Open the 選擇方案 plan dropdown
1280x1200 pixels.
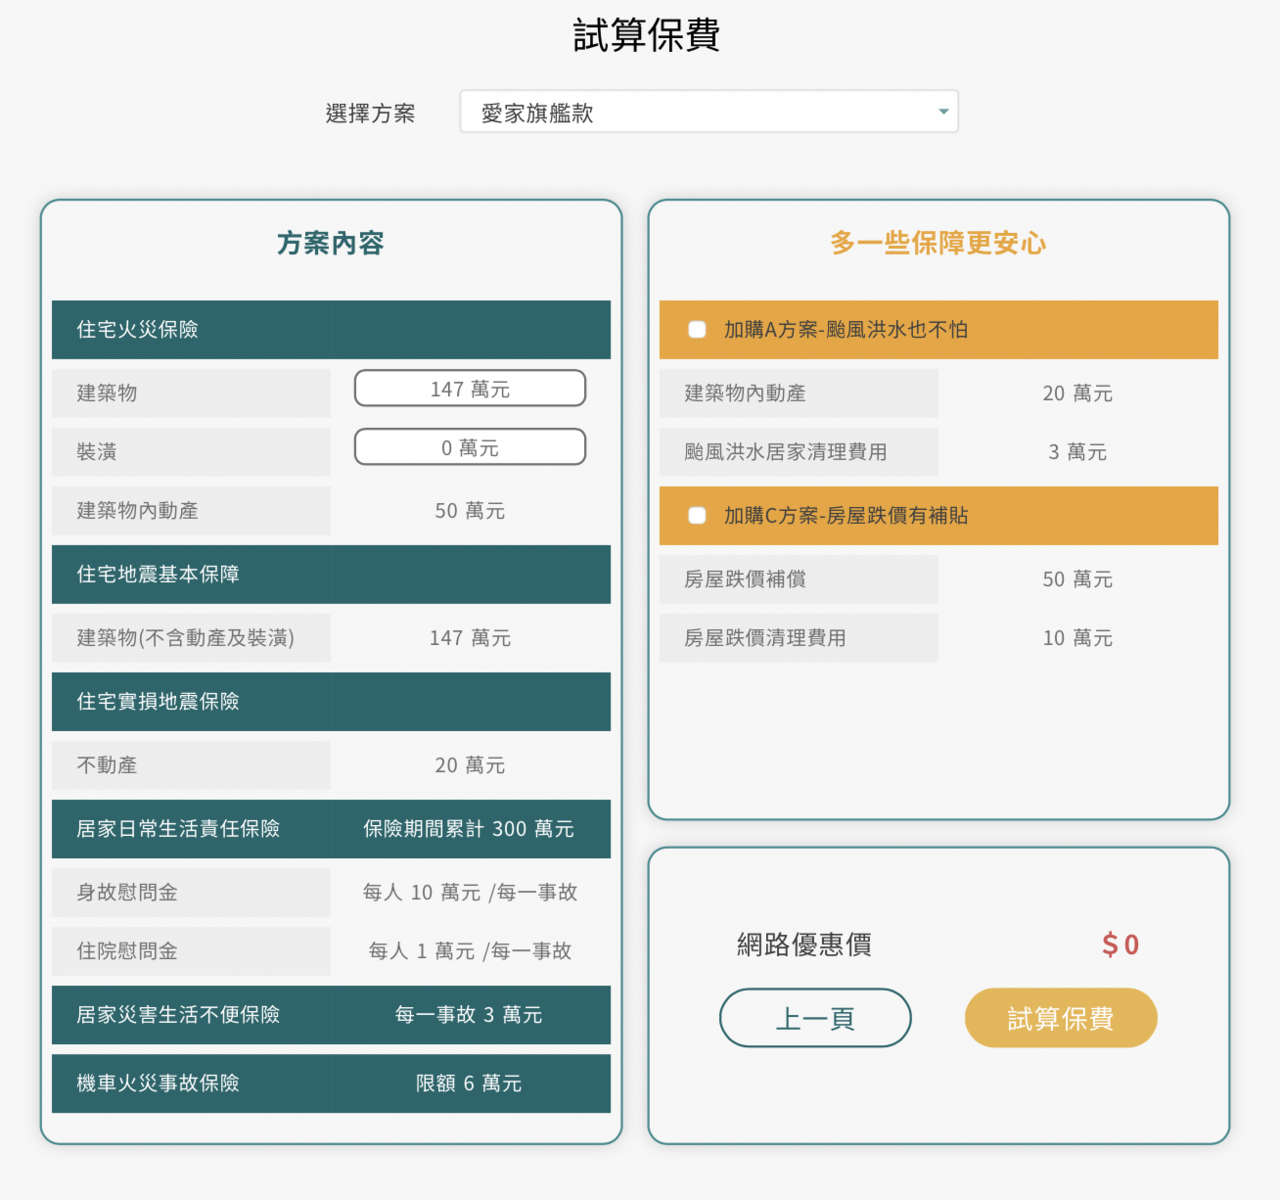tap(708, 112)
